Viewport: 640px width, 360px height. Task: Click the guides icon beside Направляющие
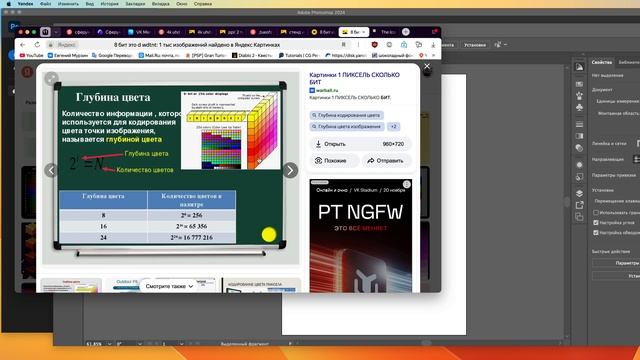[636, 159]
